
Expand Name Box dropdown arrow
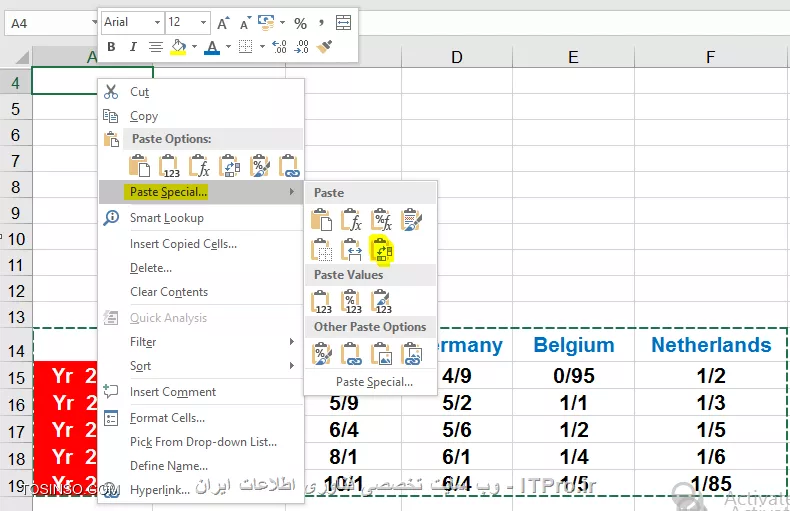[94, 23]
